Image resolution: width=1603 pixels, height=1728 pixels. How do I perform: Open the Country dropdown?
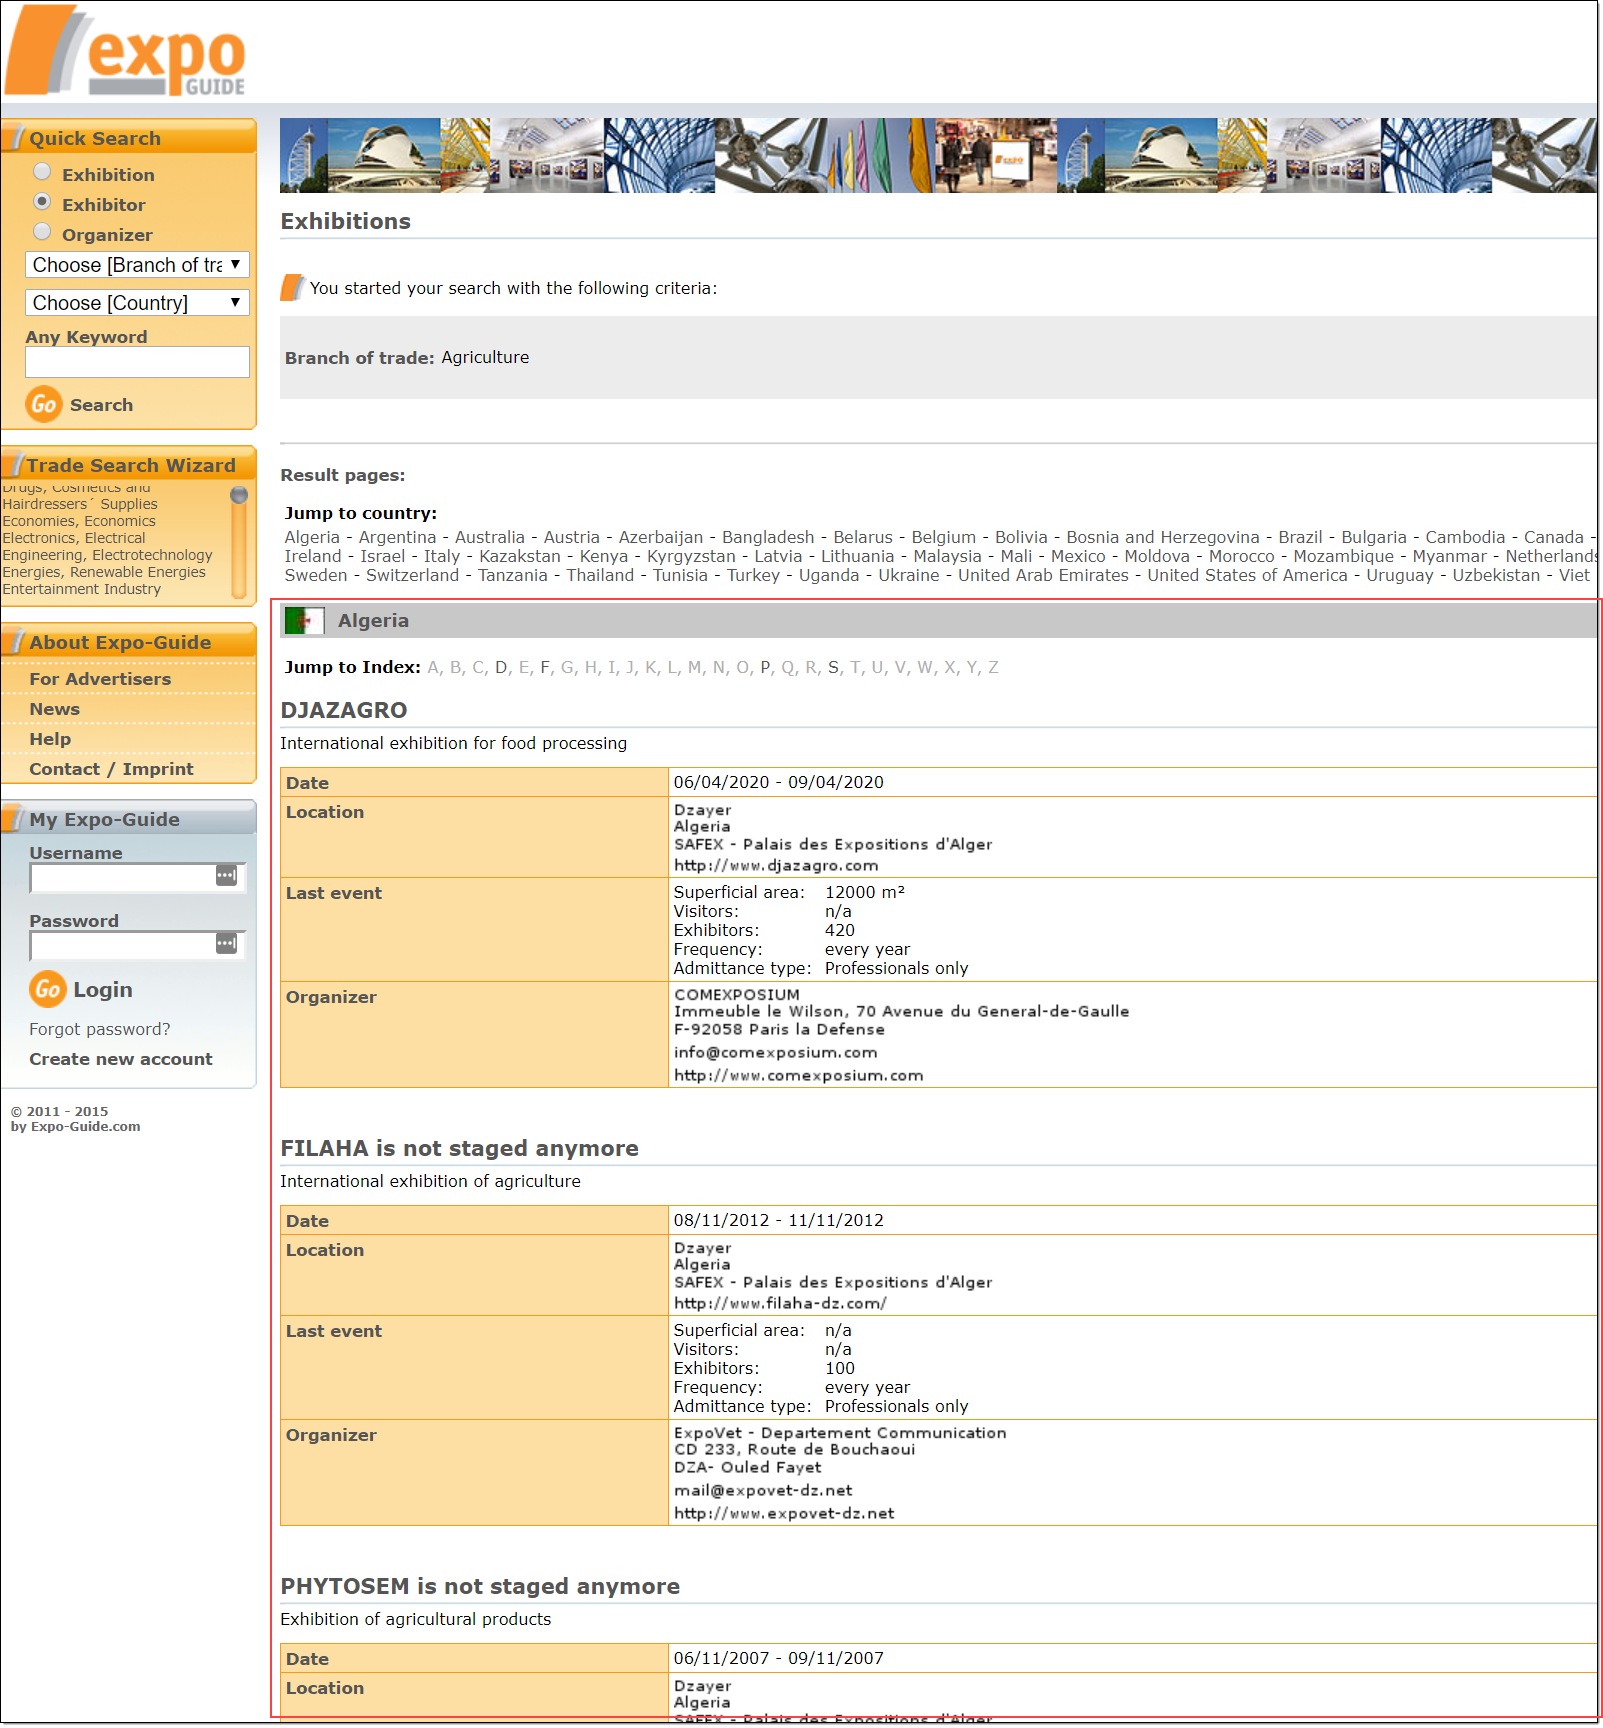(137, 302)
